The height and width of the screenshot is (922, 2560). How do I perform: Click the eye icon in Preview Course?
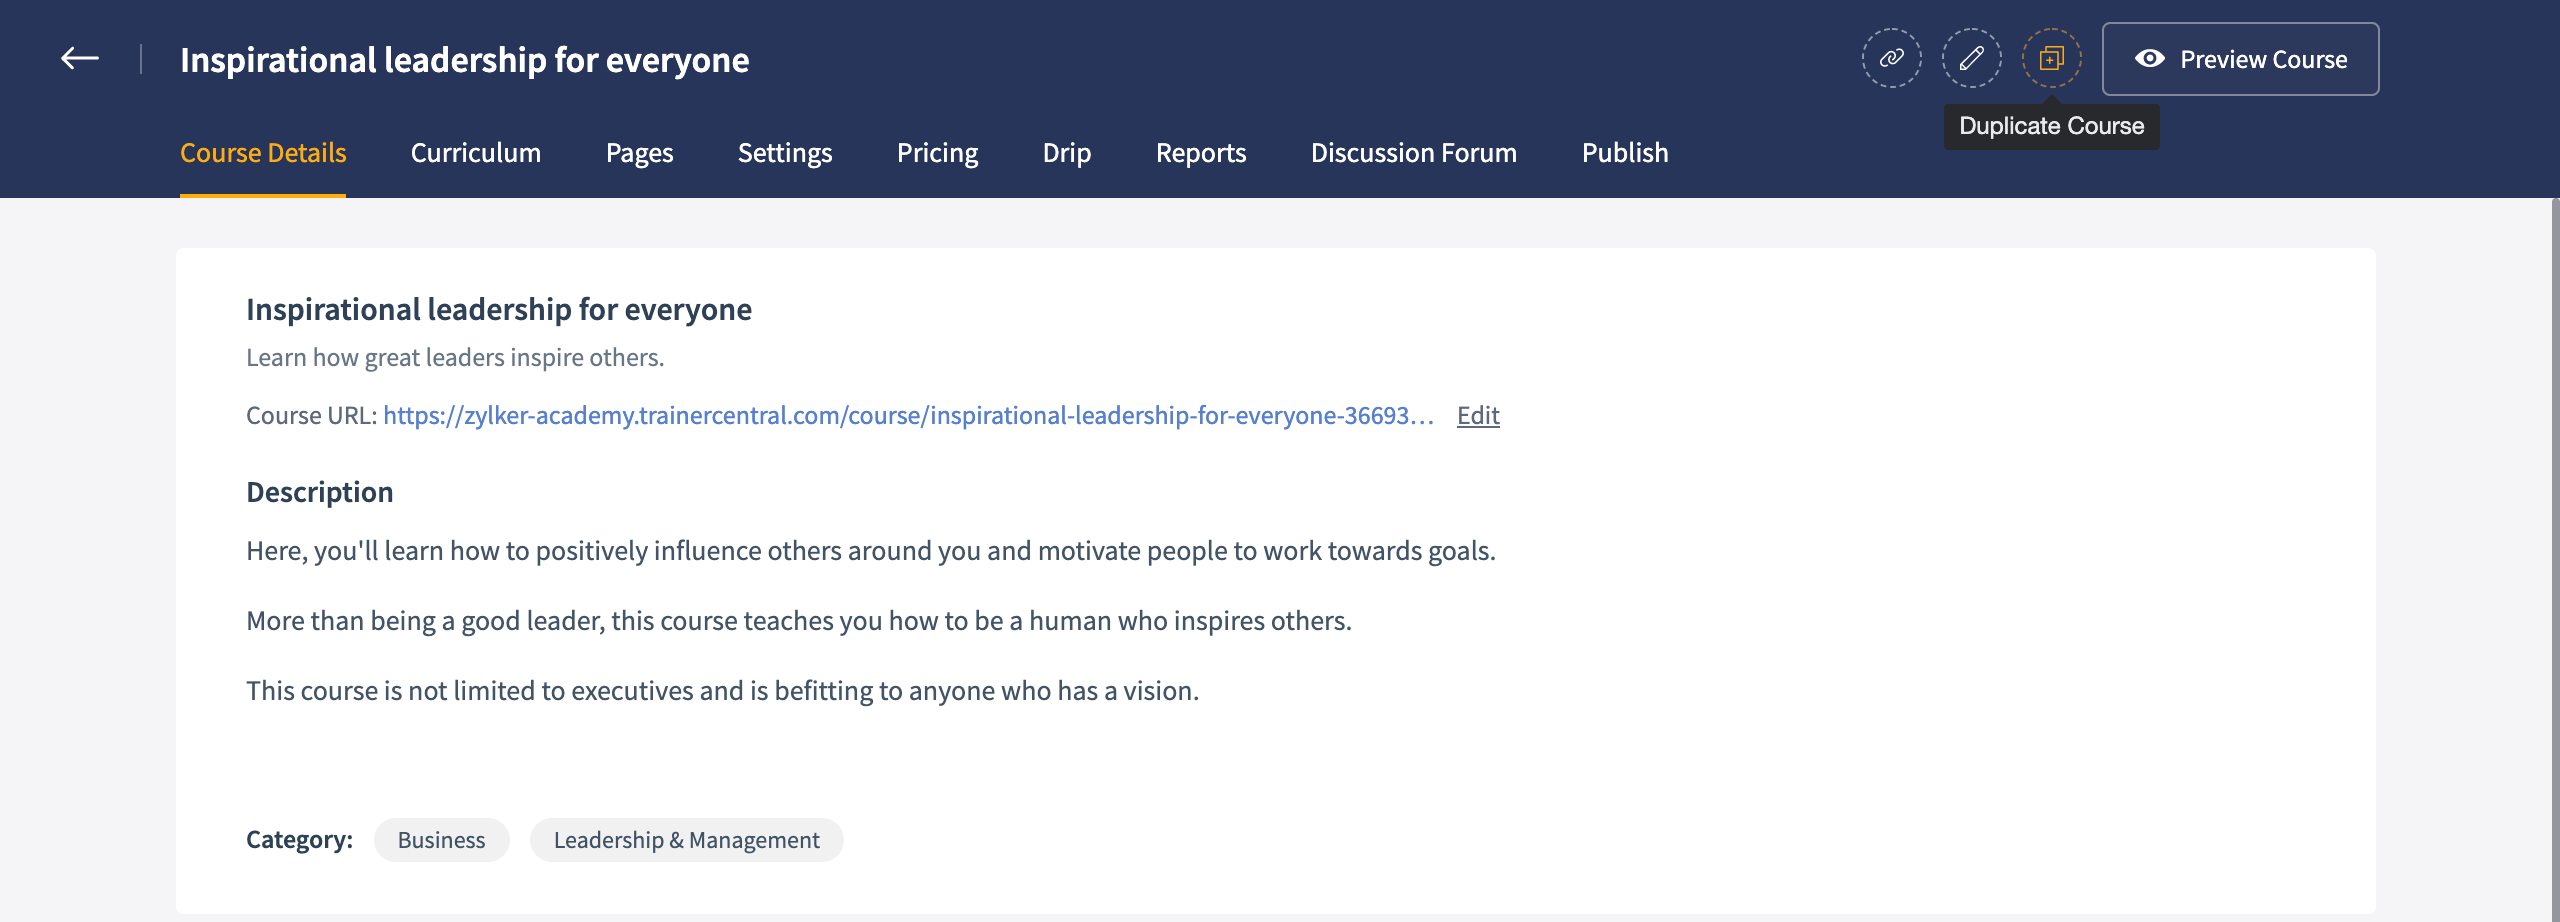2149,59
